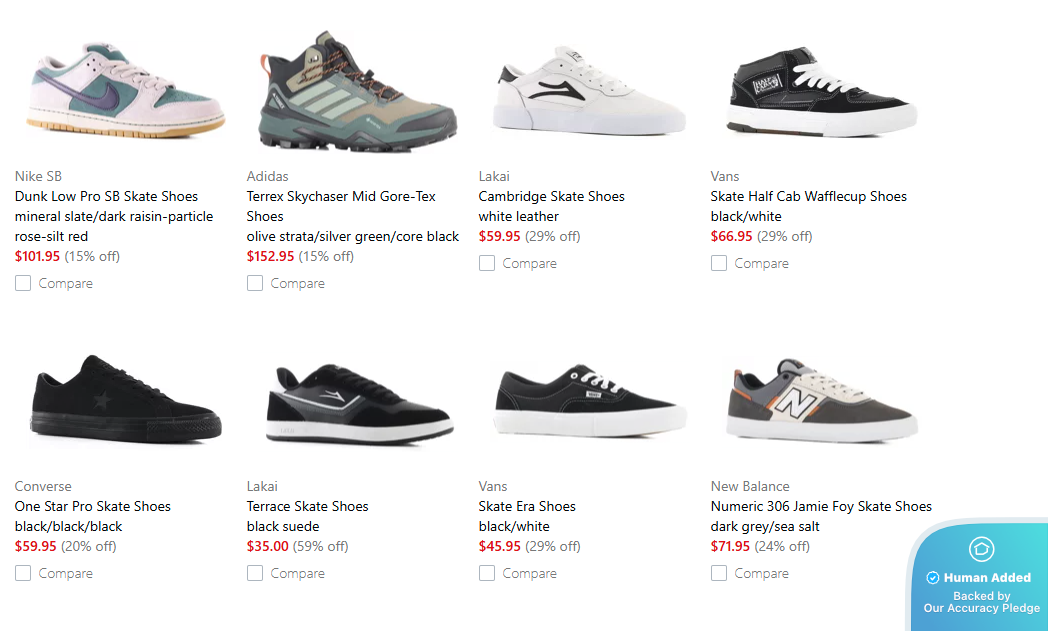This screenshot has width=1048, height=631.
Task: Open the New Balance 306 shoe image
Action: 822,401
